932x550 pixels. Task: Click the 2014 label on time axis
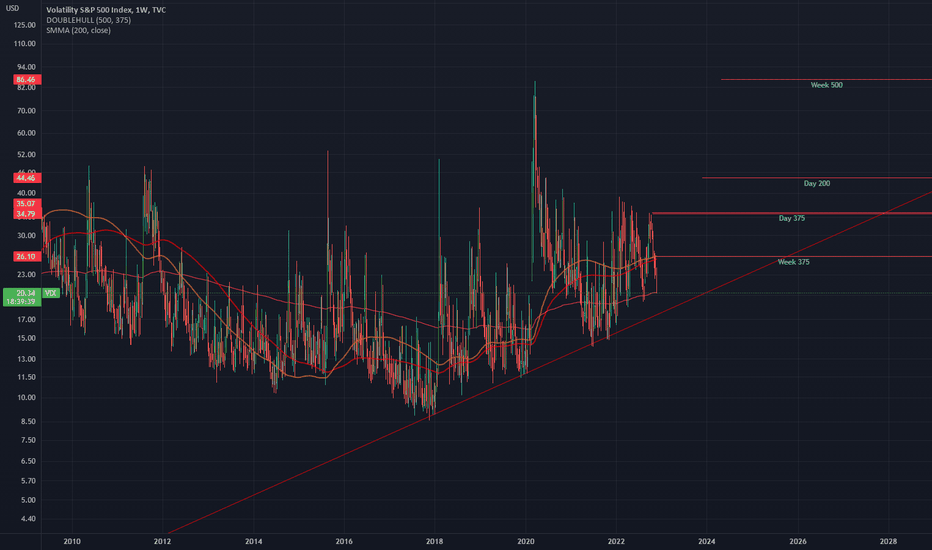(x=253, y=541)
